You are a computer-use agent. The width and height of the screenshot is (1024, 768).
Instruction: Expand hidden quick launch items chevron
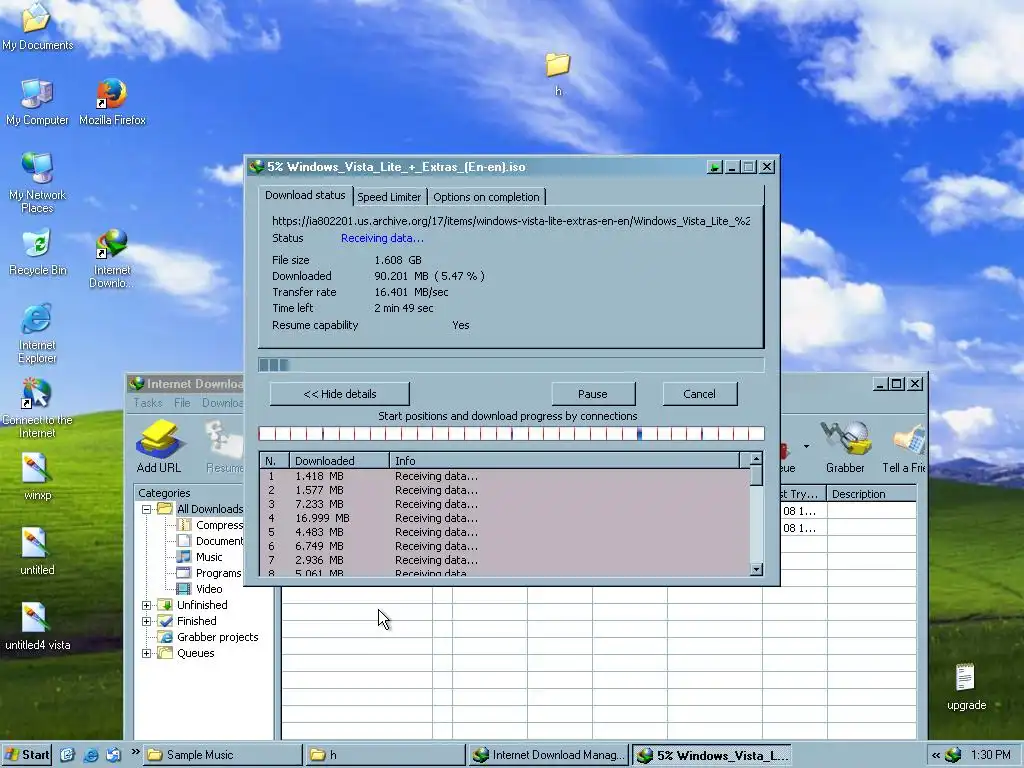[x=135, y=752]
